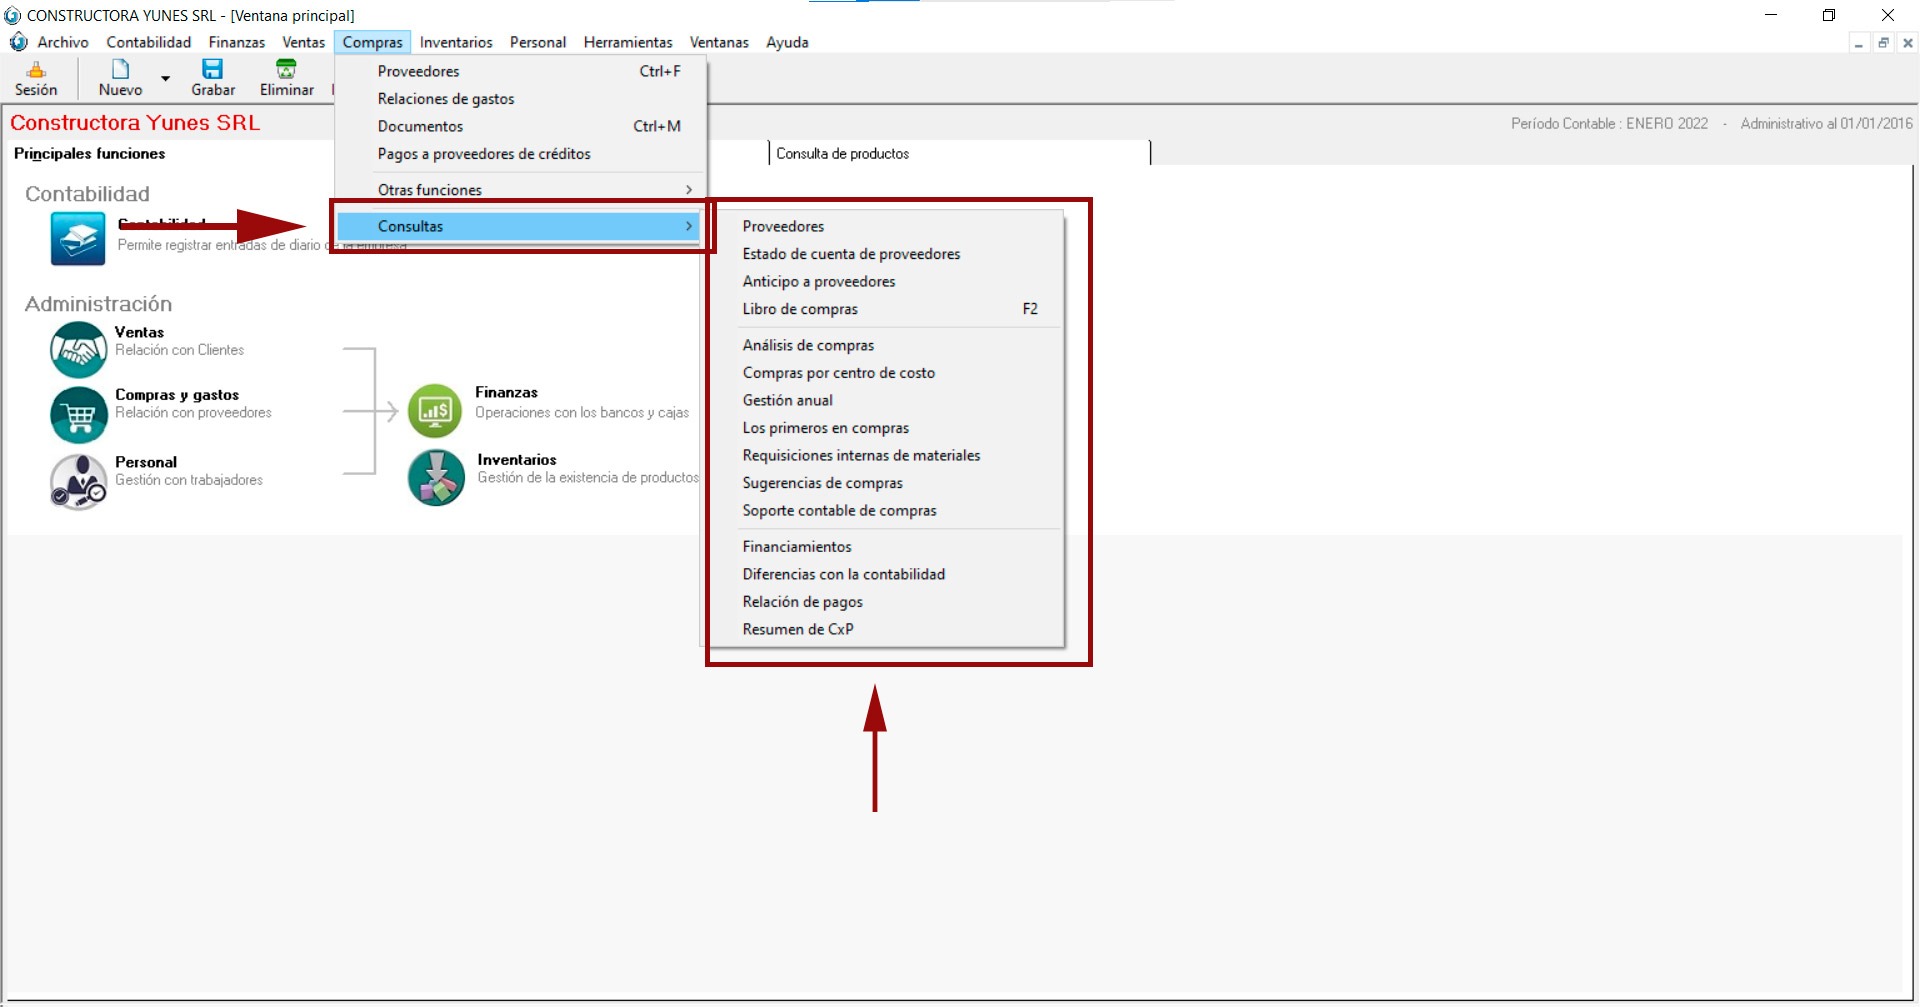Open the Finanzas module icon
The width and height of the screenshot is (1920, 1007).
pyautogui.click(x=435, y=410)
